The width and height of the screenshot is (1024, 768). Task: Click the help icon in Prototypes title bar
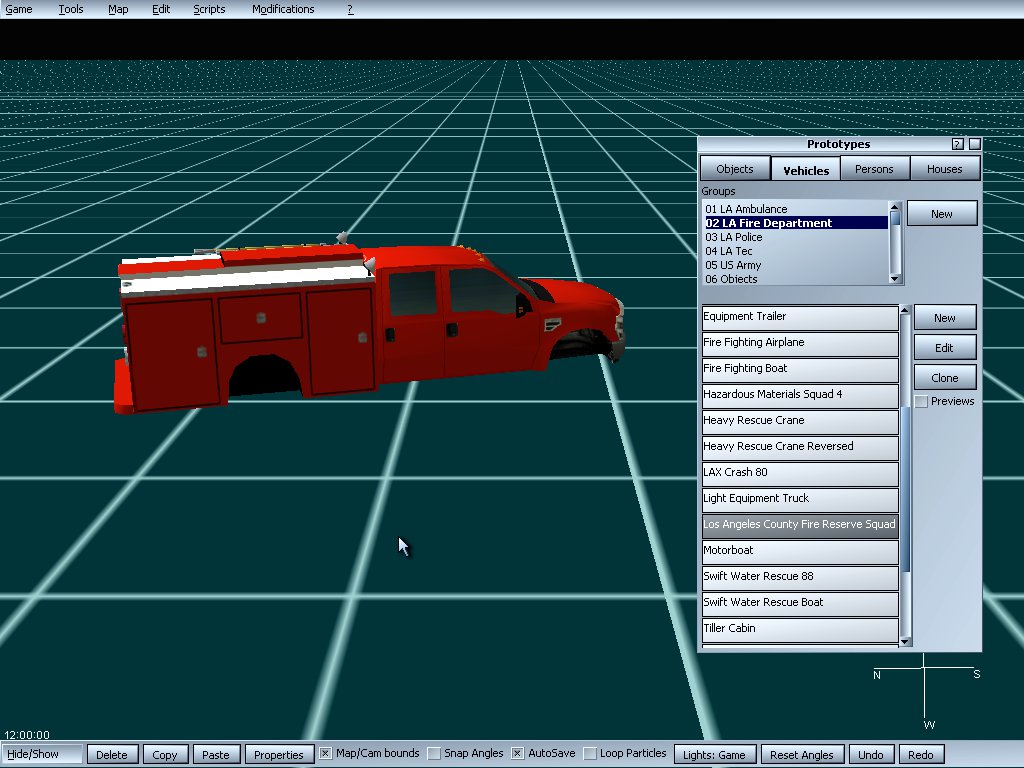pyautogui.click(x=958, y=144)
